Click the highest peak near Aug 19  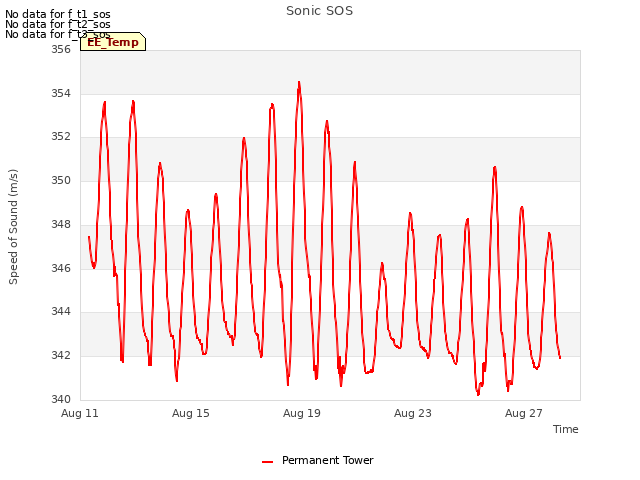click(299, 83)
